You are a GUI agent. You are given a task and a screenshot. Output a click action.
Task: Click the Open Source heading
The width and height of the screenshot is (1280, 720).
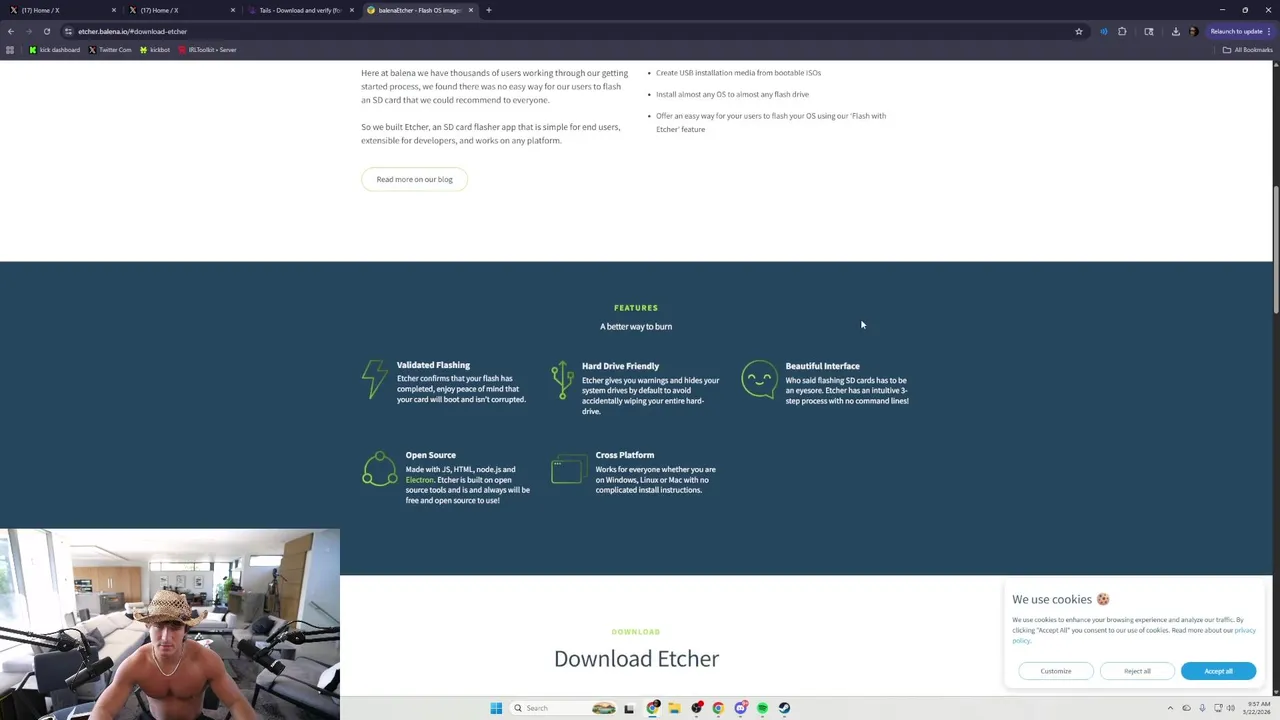click(430, 455)
